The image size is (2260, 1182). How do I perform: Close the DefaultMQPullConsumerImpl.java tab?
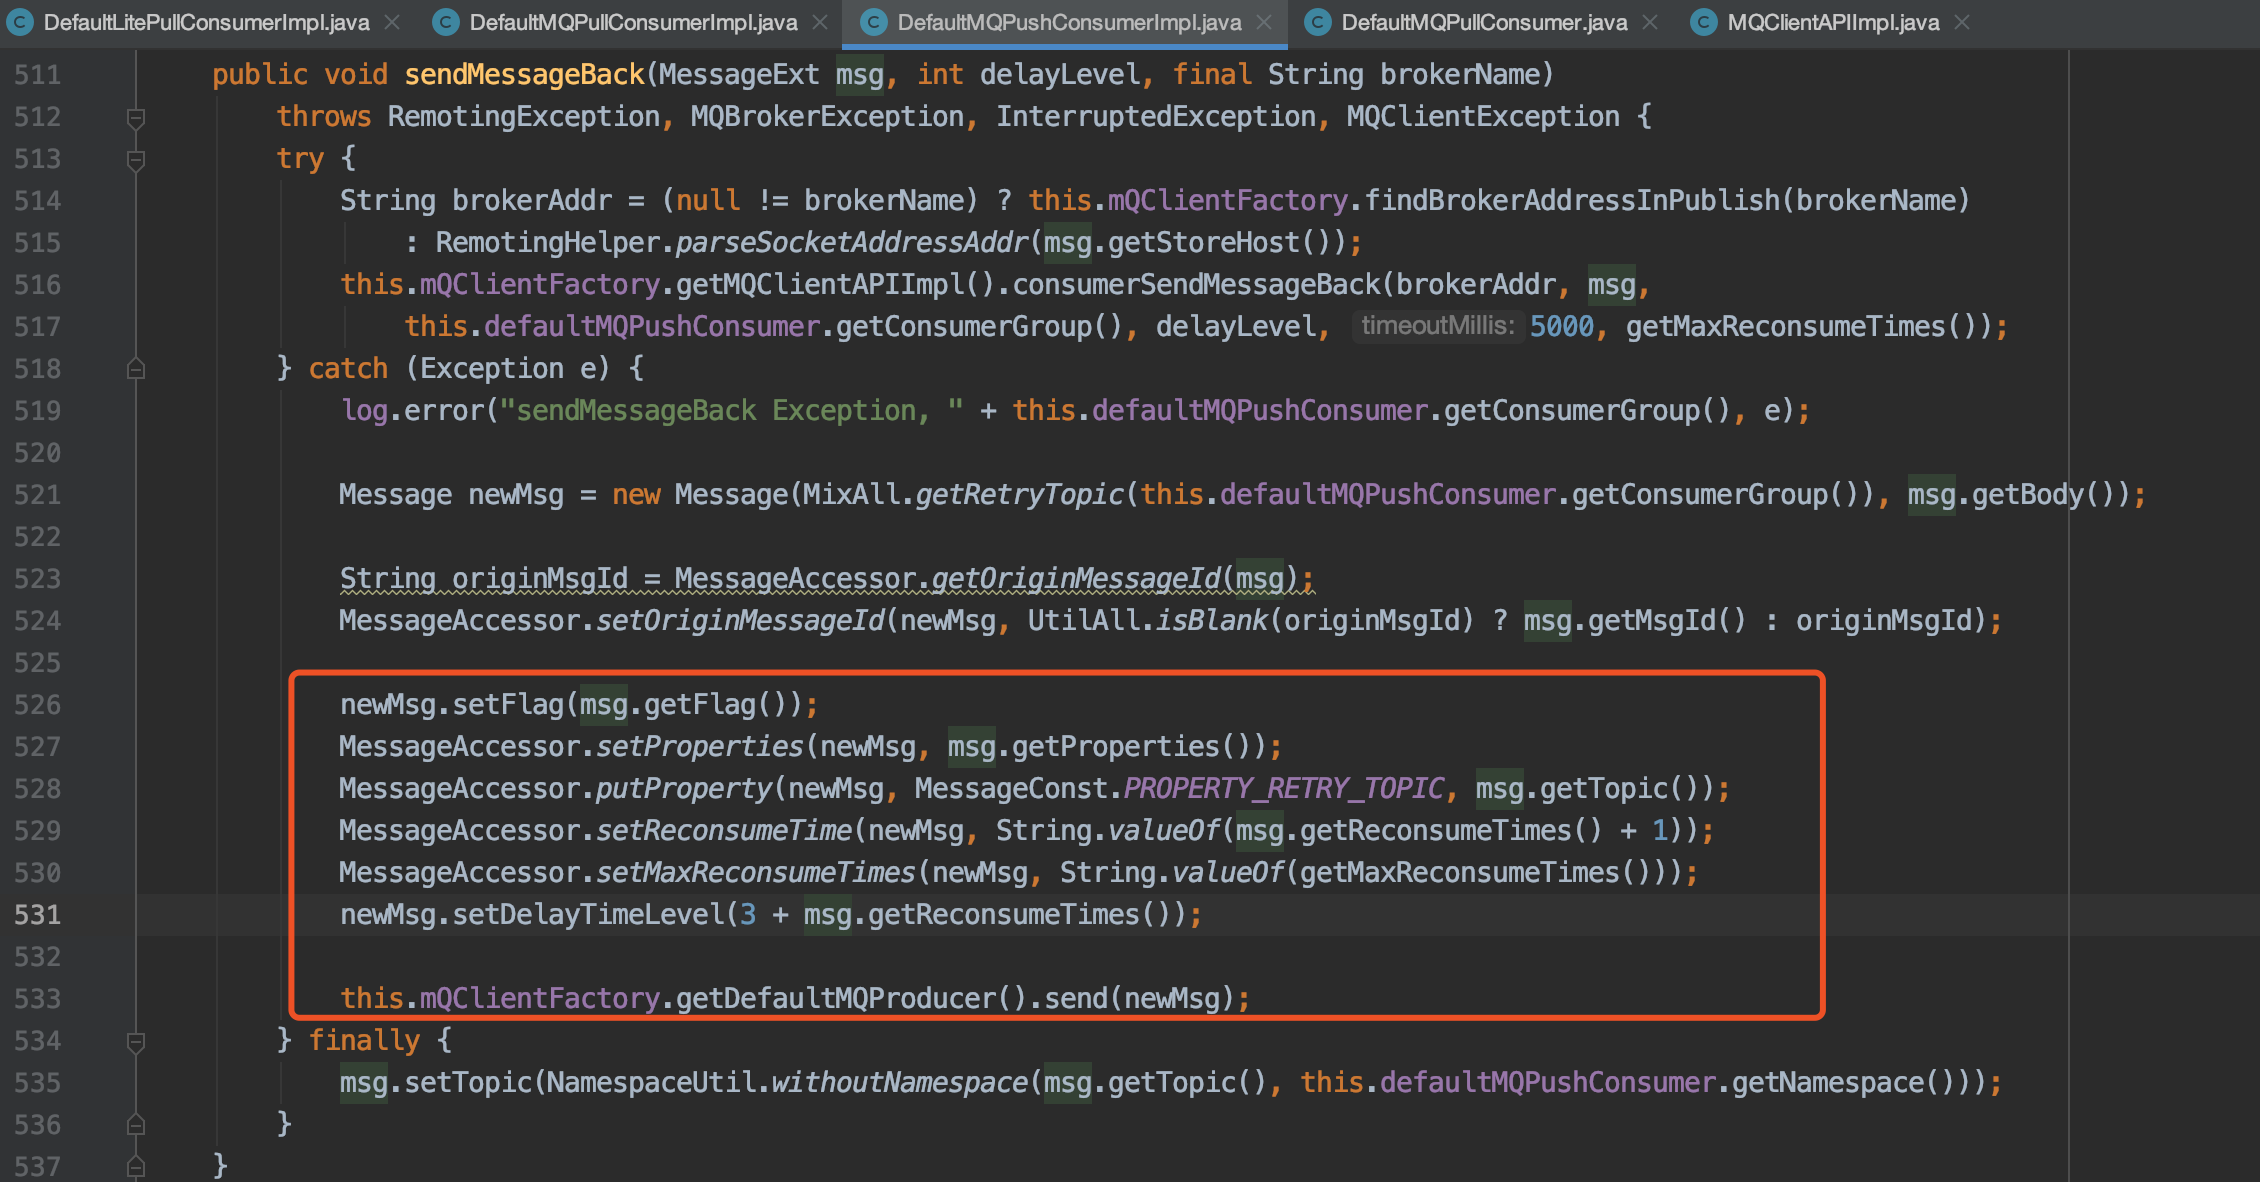point(820,22)
